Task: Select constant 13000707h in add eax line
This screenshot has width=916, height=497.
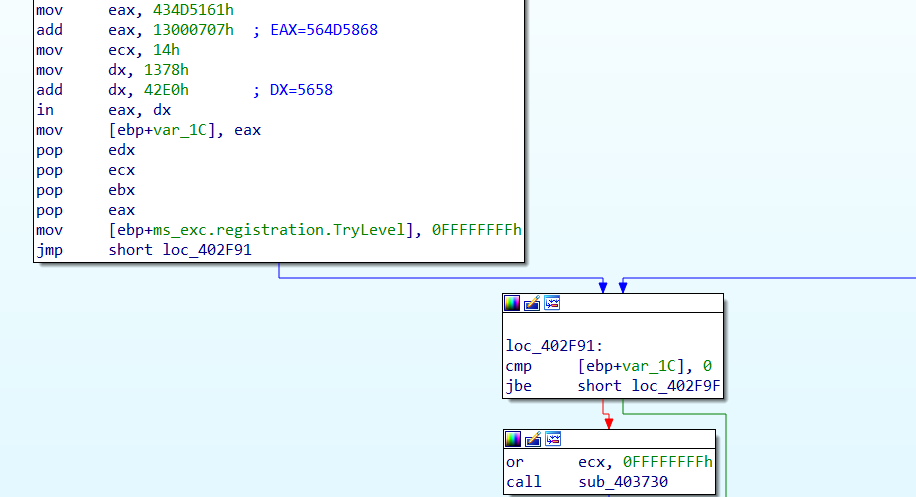Action: (x=193, y=30)
